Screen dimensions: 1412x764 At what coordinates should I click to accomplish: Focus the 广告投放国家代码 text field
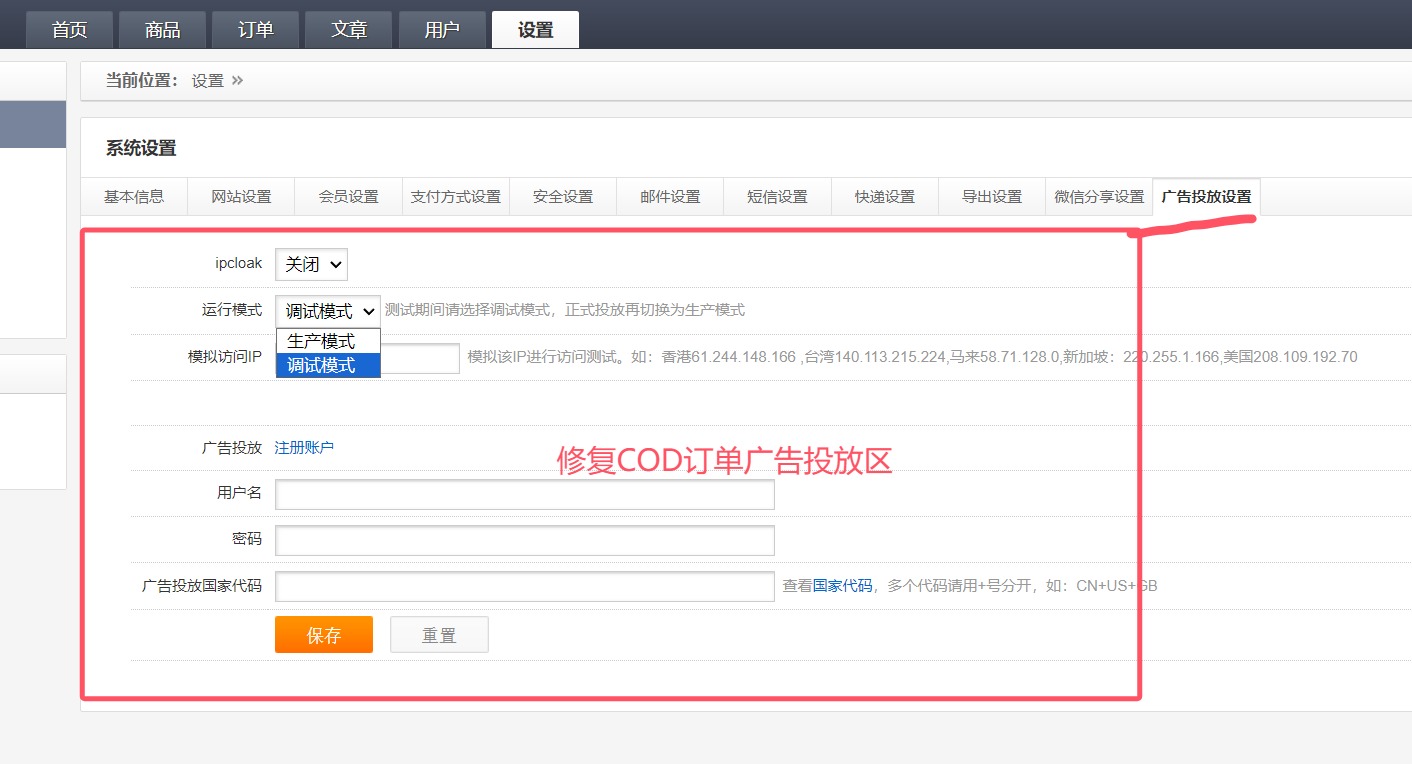pos(524,587)
